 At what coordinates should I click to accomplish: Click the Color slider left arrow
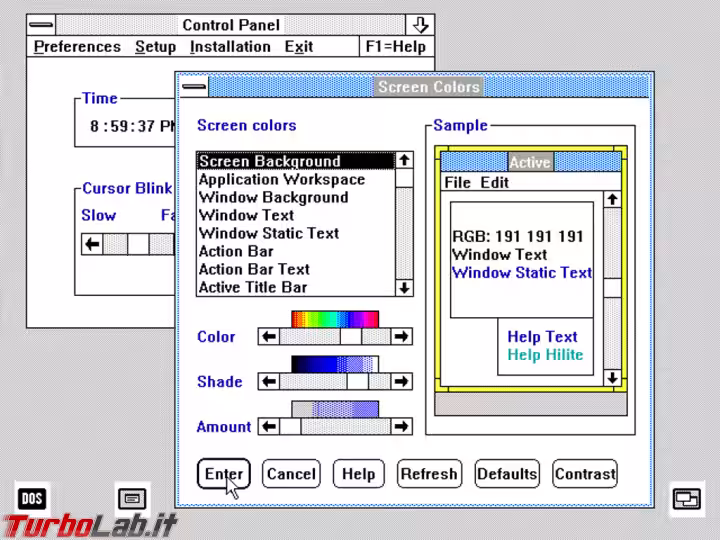268,337
